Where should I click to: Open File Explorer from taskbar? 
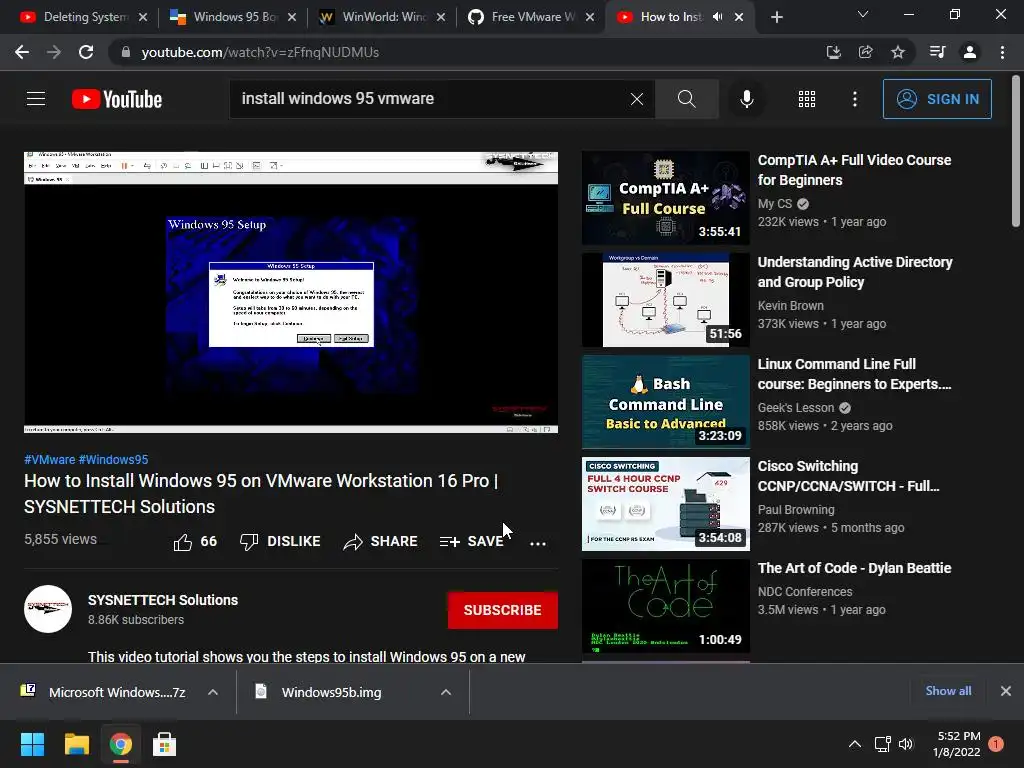coord(76,744)
